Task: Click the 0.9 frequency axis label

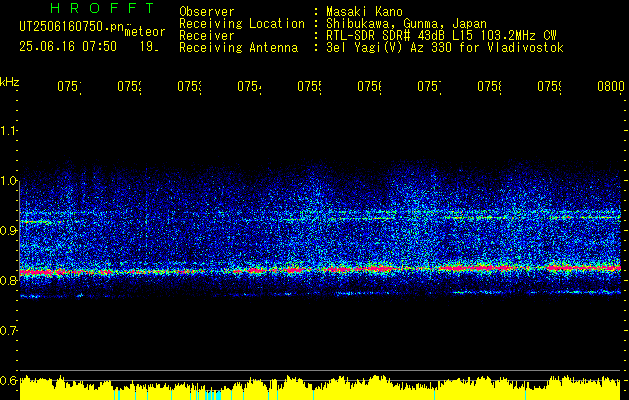Action: click(x=9, y=230)
